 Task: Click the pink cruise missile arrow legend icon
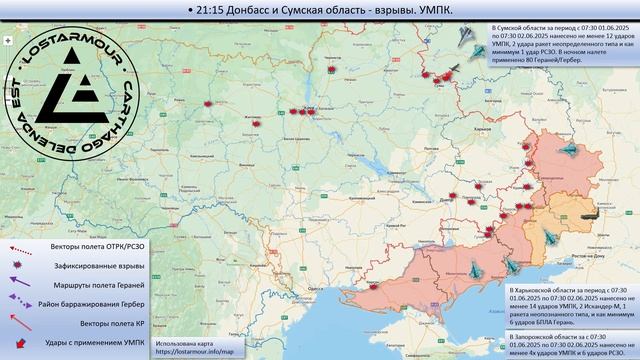coord(20,322)
